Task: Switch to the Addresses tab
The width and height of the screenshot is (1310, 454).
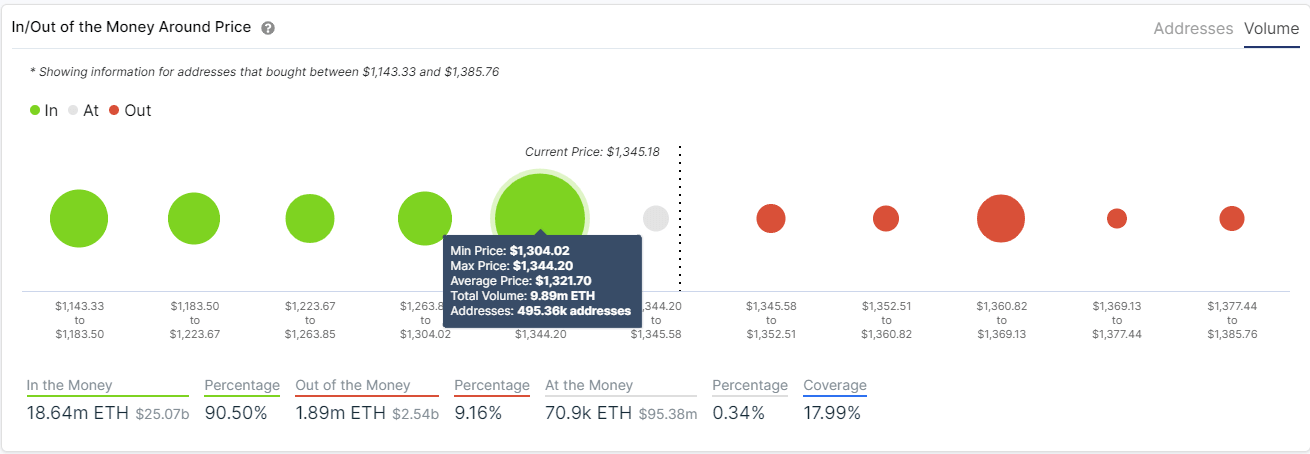Action: (x=1193, y=28)
